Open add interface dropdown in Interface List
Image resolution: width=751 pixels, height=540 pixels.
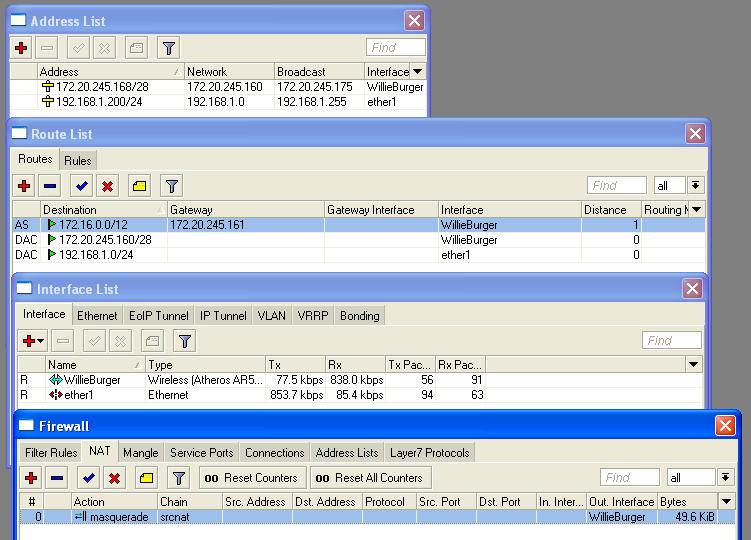[x=33, y=341]
